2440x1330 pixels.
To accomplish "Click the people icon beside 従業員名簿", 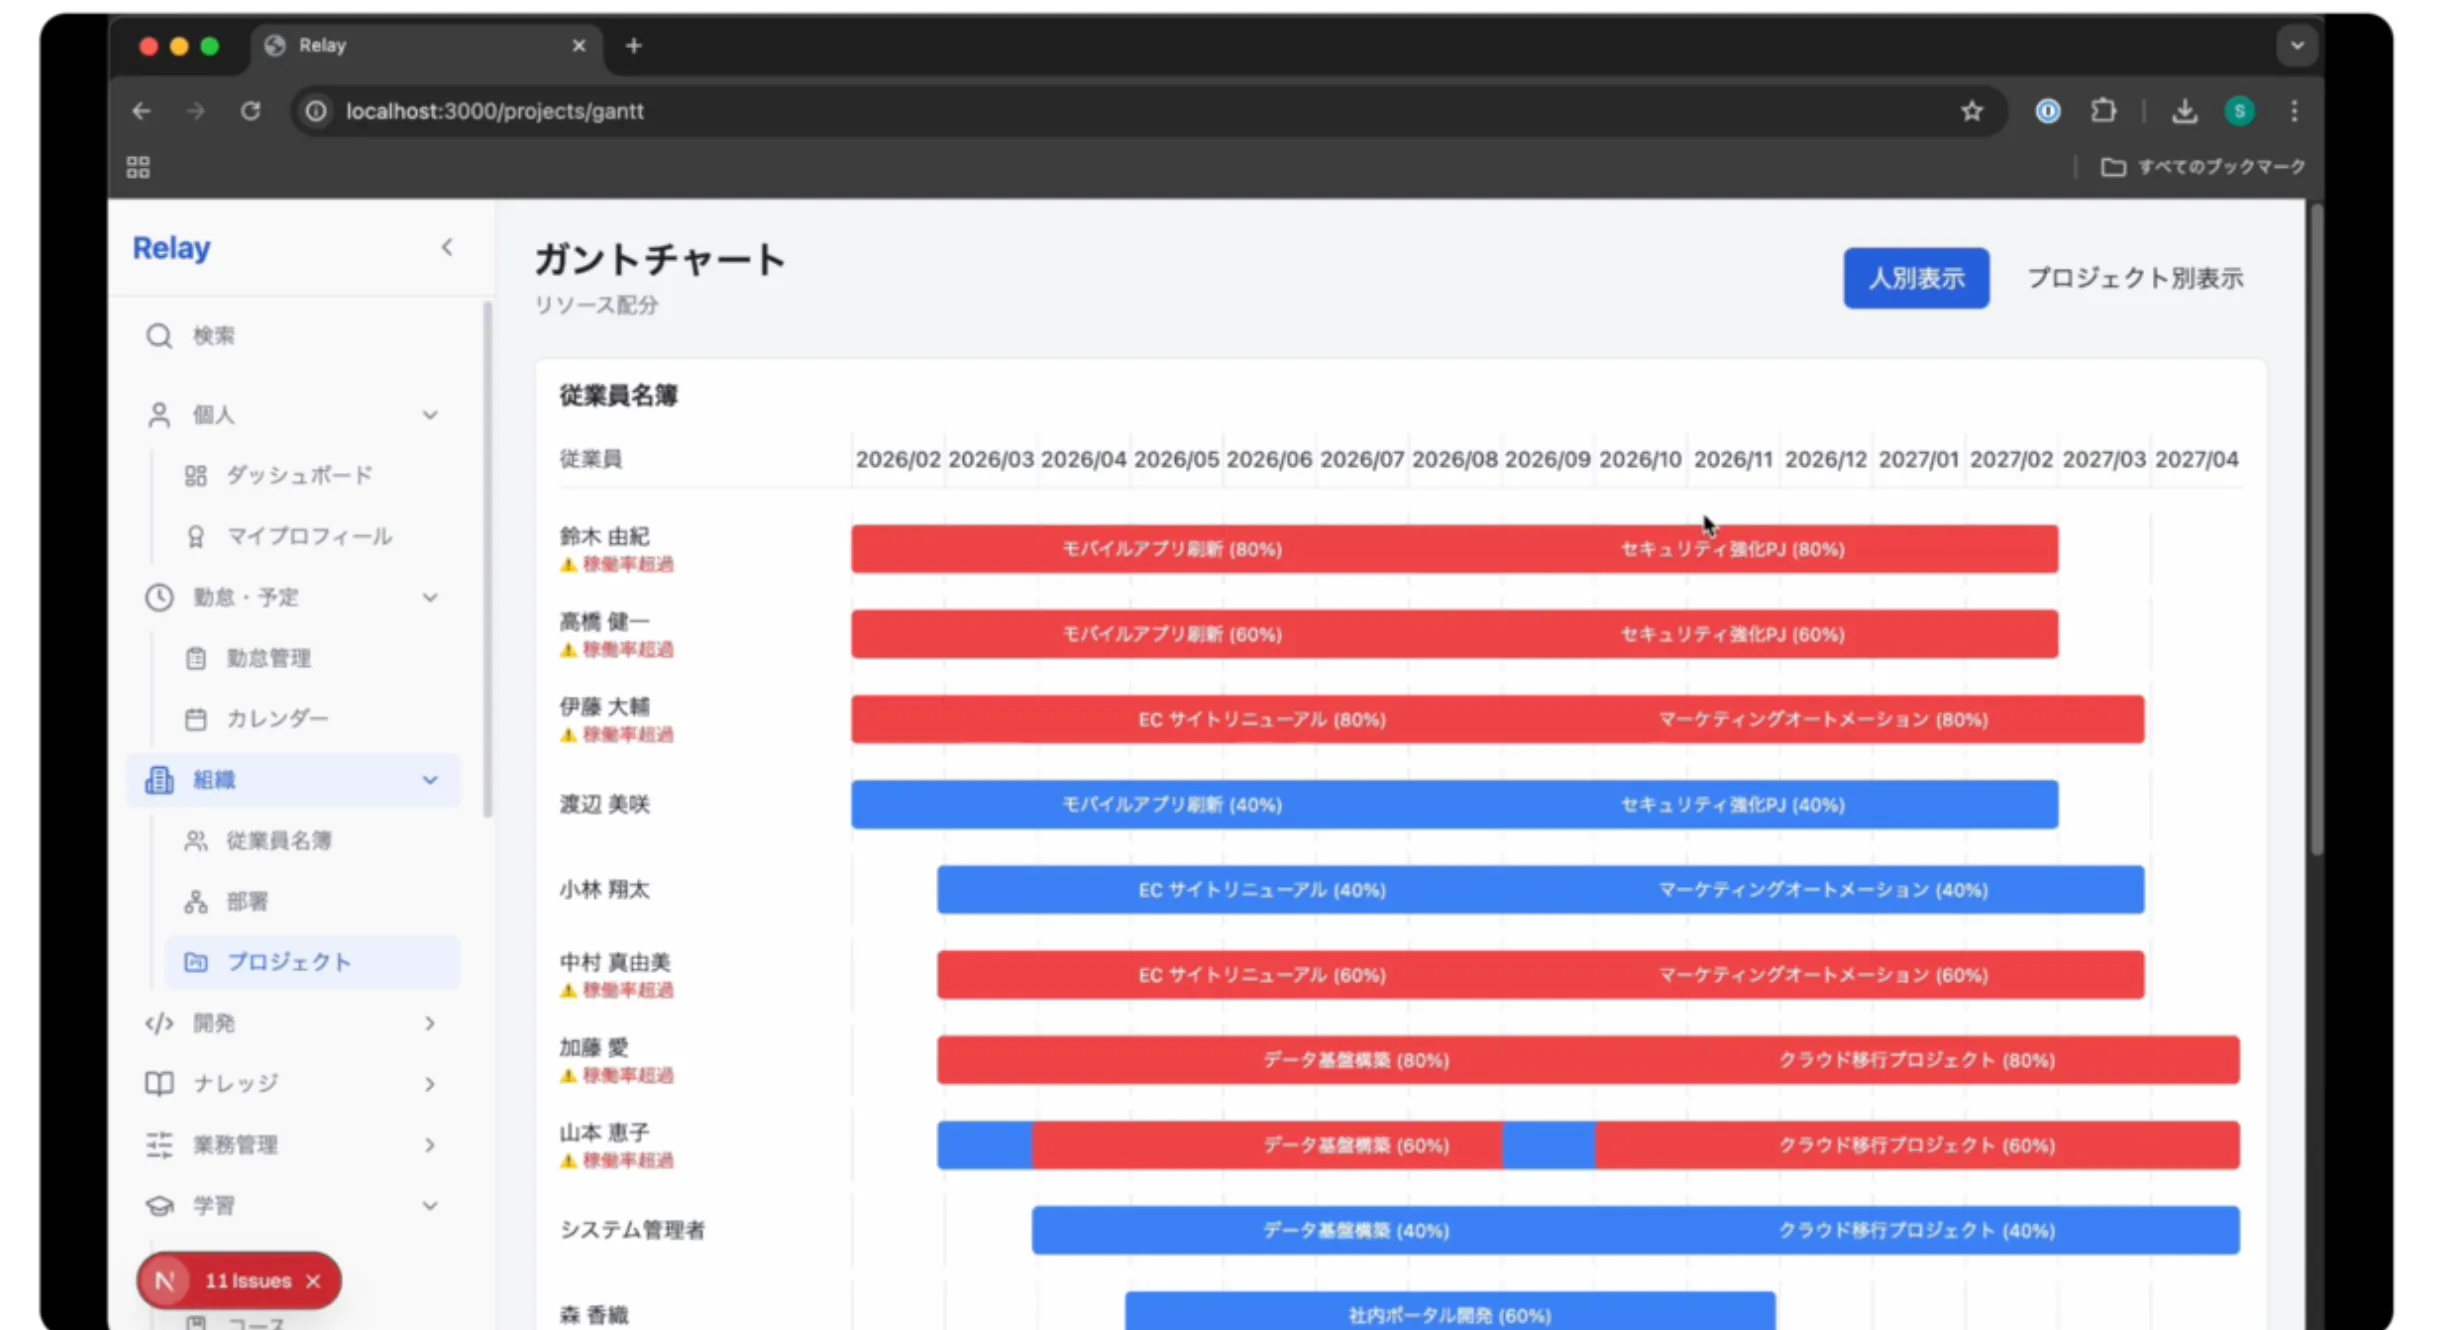I will tap(196, 841).
